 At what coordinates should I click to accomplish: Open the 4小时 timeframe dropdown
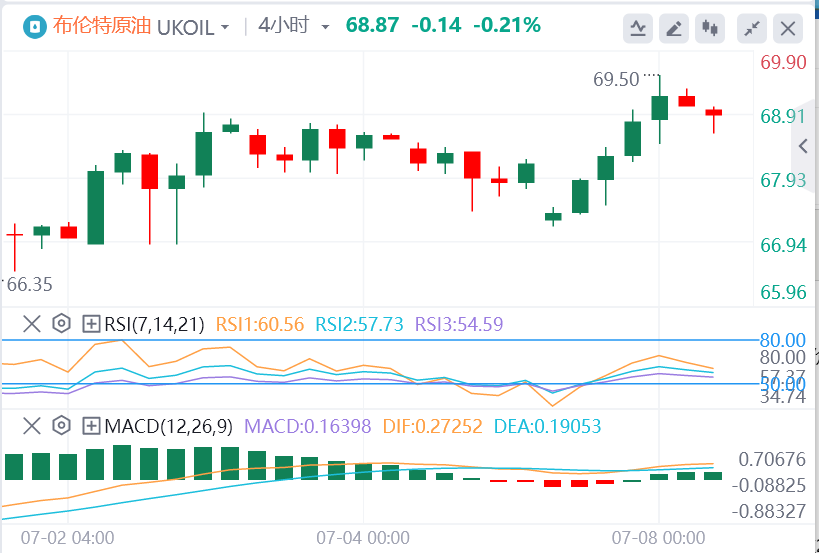pyautogui.click(x=293, y=26)
